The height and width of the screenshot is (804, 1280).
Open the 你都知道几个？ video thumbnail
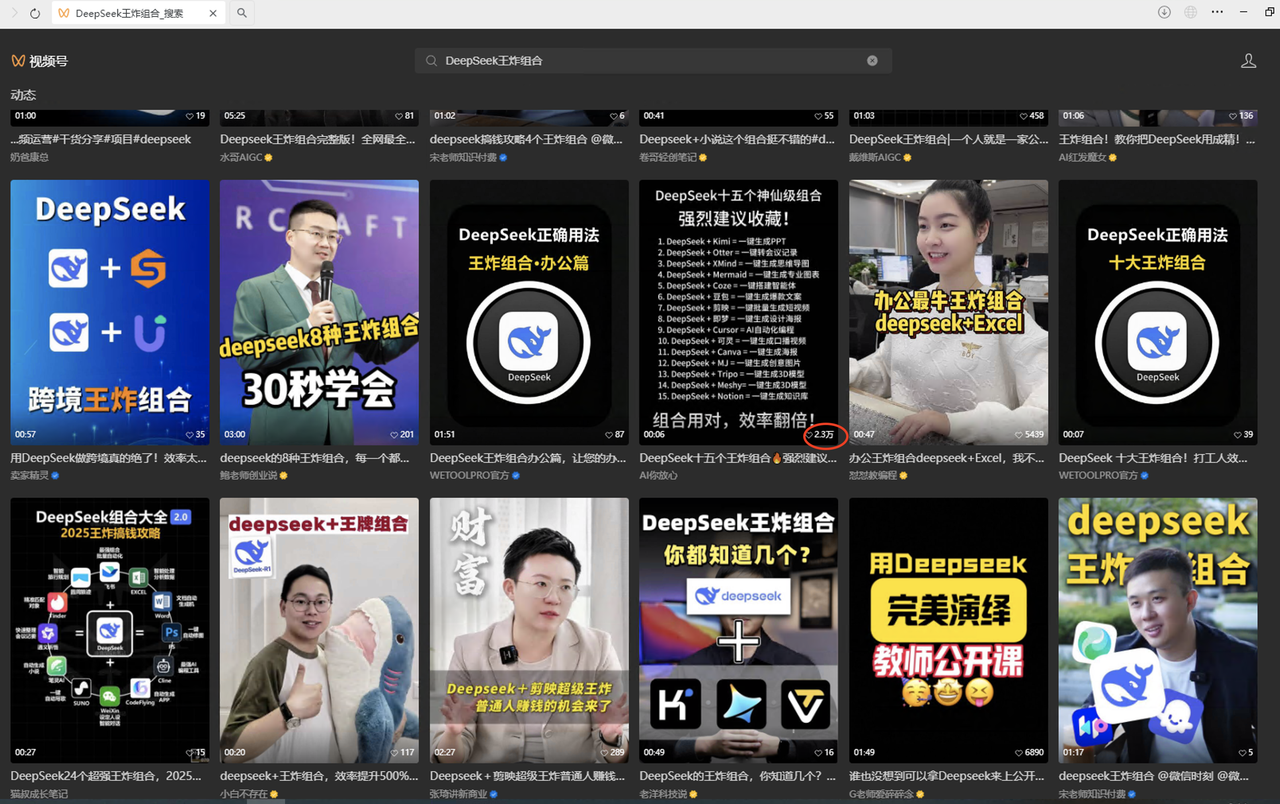pos(739,630)
